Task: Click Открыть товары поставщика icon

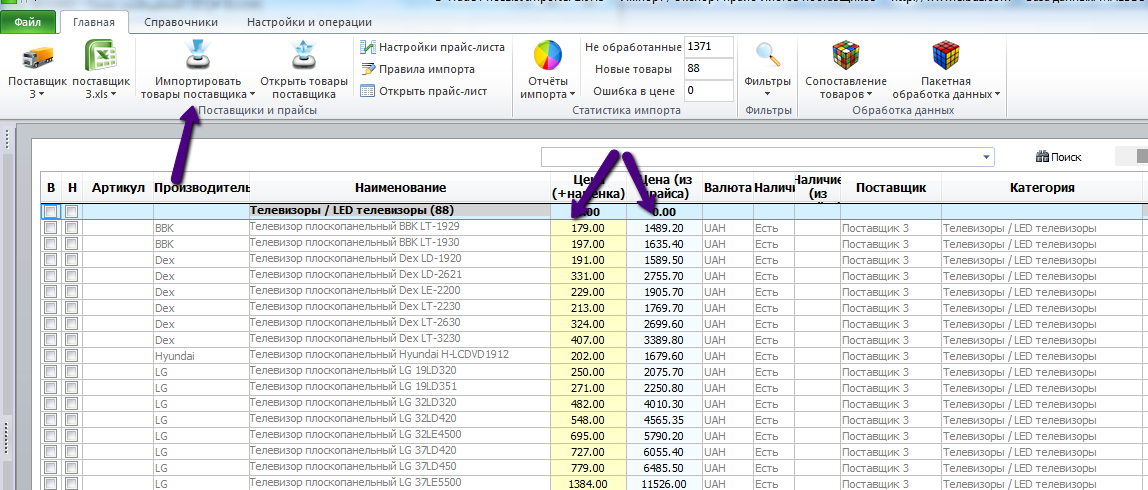Action: [303, 56]
